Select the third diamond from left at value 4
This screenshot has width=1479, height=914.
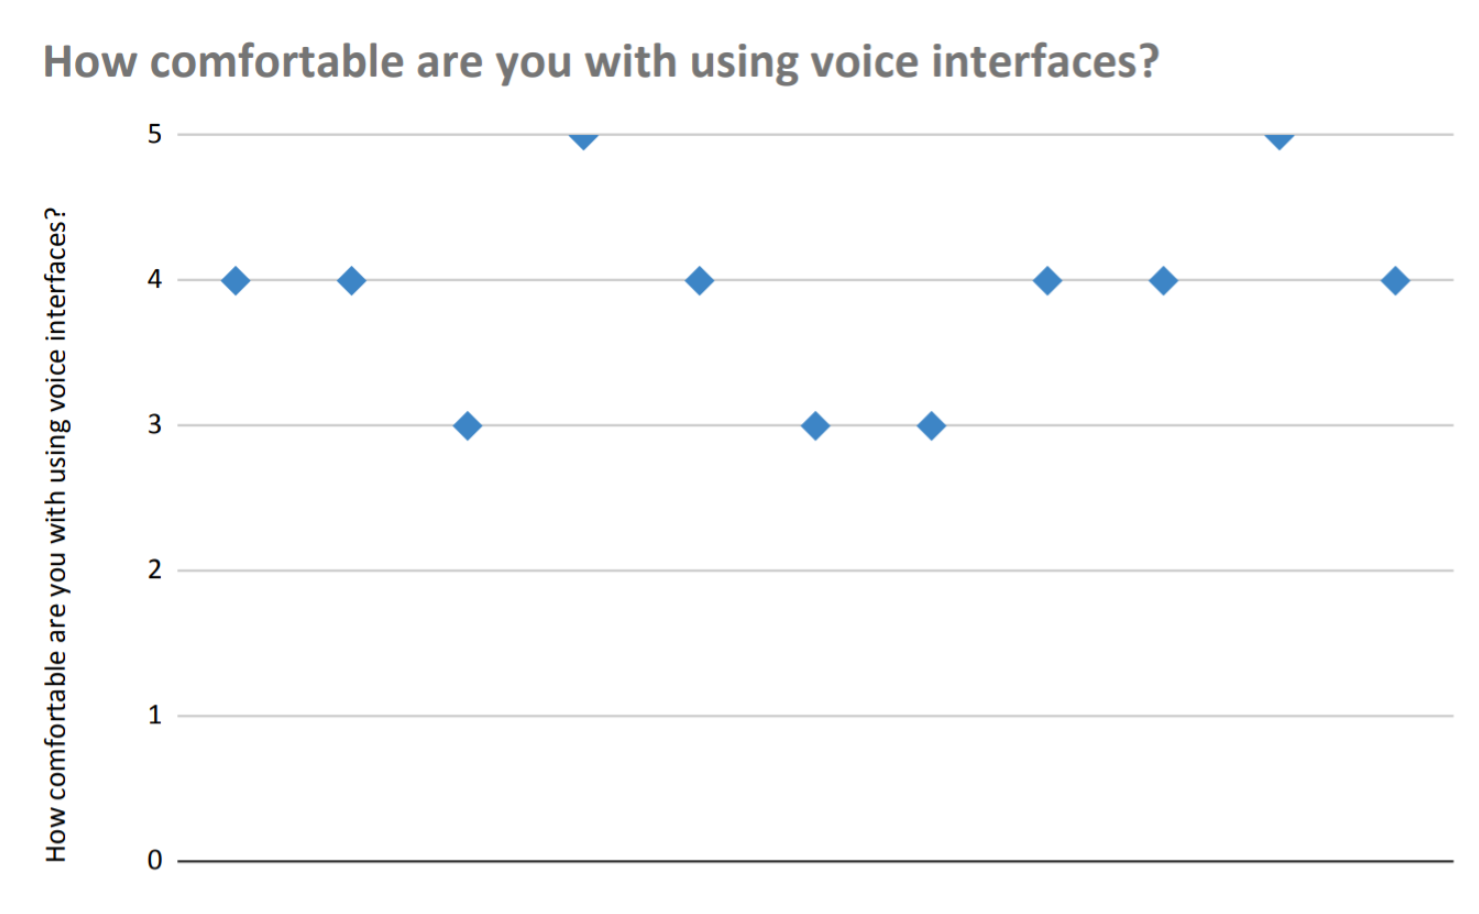coord(699,281)
